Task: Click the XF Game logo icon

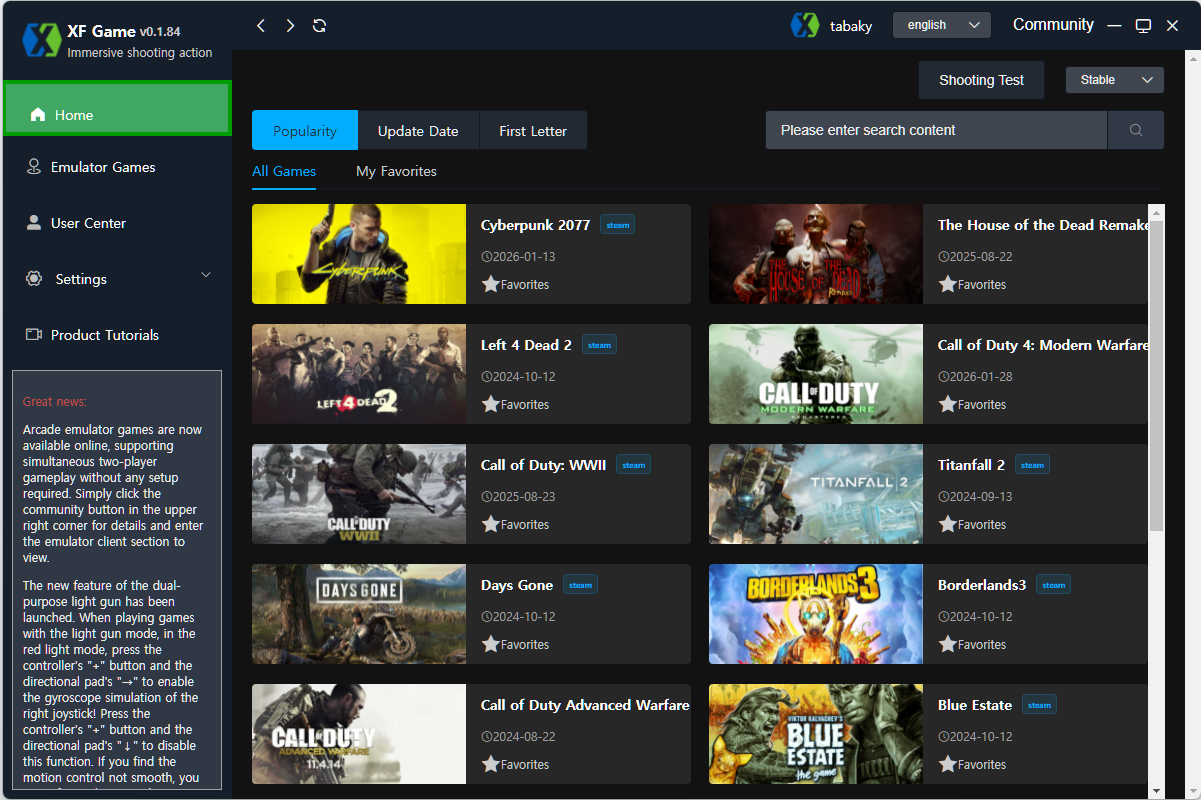Action: click(41, 41)
